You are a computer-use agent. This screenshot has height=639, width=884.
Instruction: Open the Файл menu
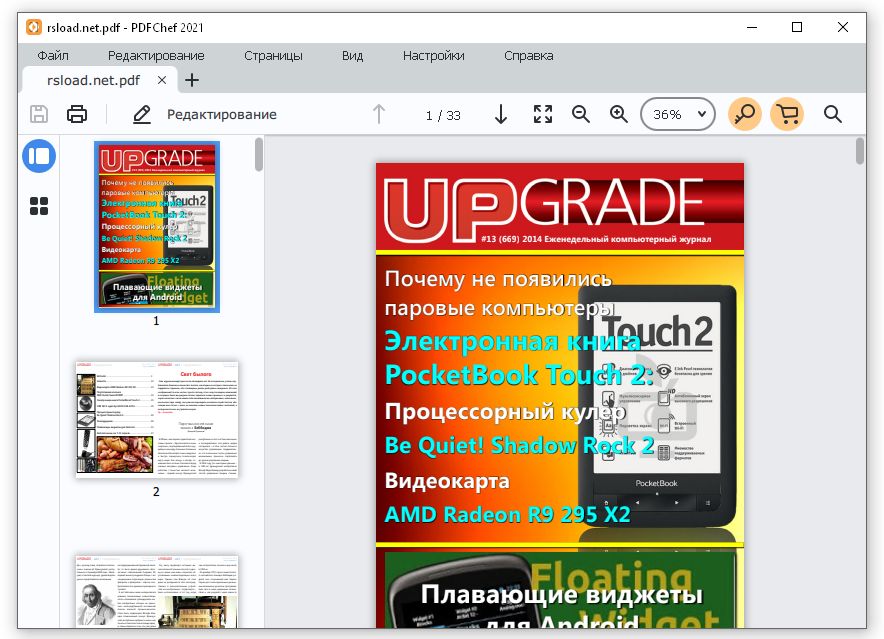click(54, 56)
